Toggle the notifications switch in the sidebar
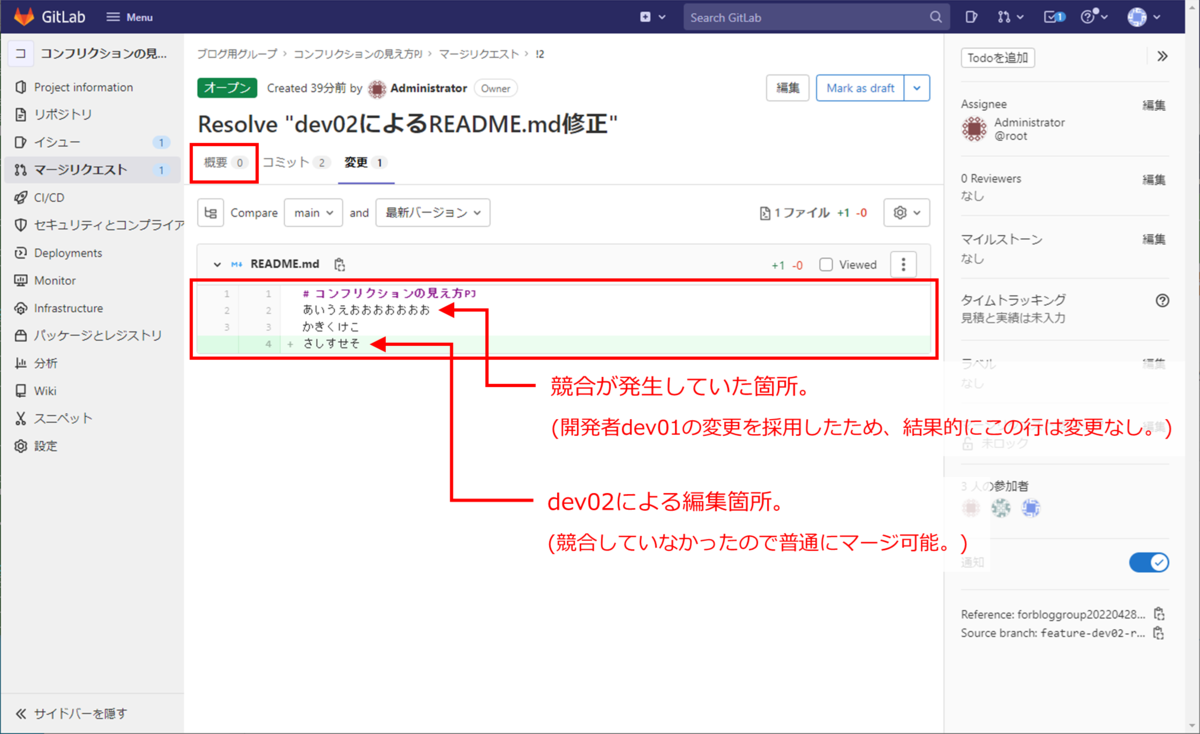Viewport: 1200px width, 734px height. [1149, 563]
